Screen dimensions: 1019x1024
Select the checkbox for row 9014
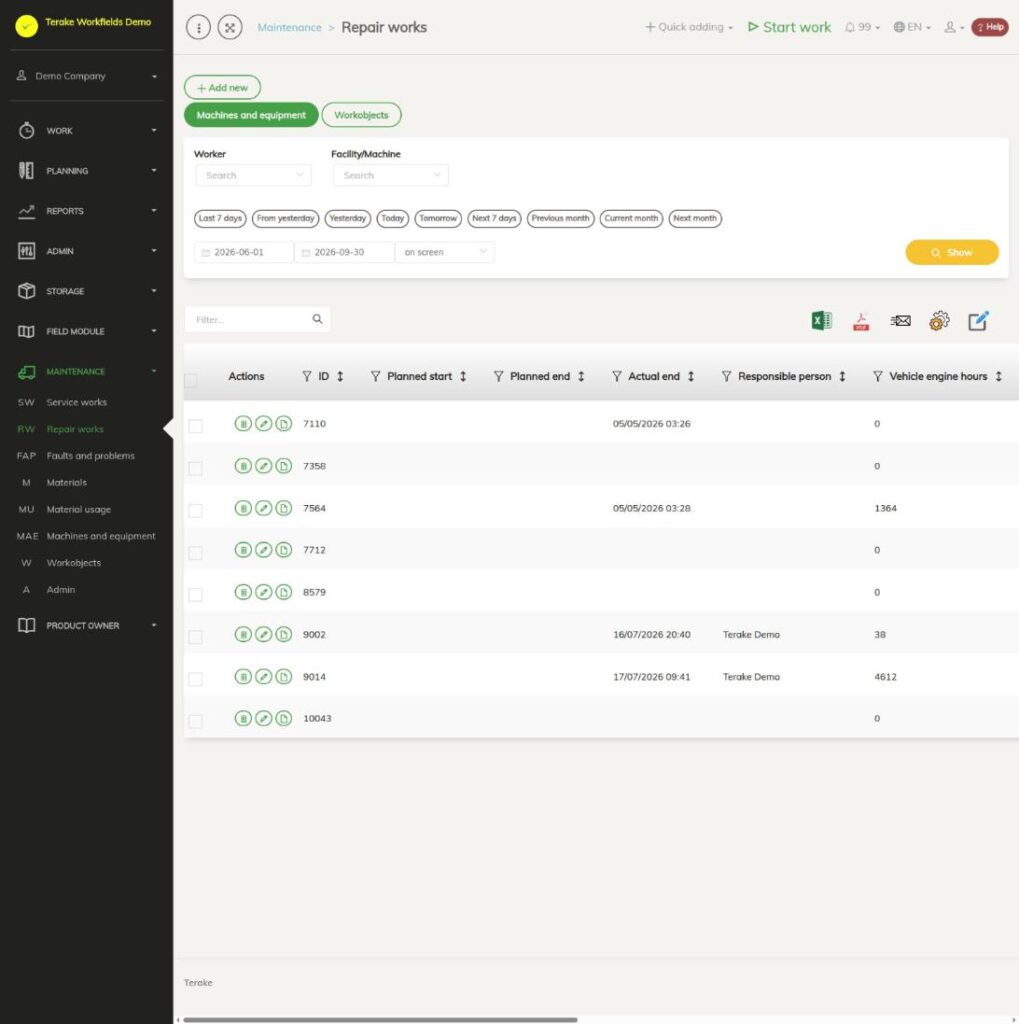195,679
